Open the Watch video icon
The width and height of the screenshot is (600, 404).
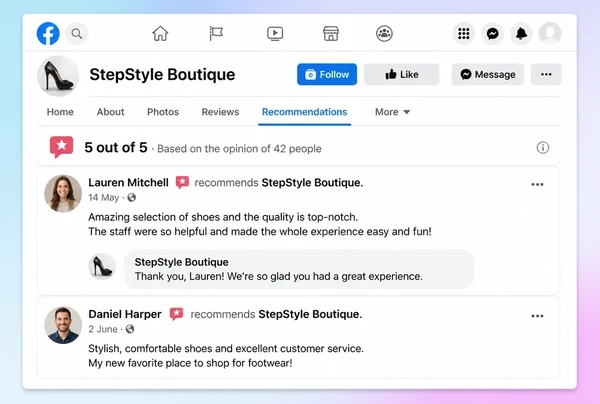coord(275,34)
